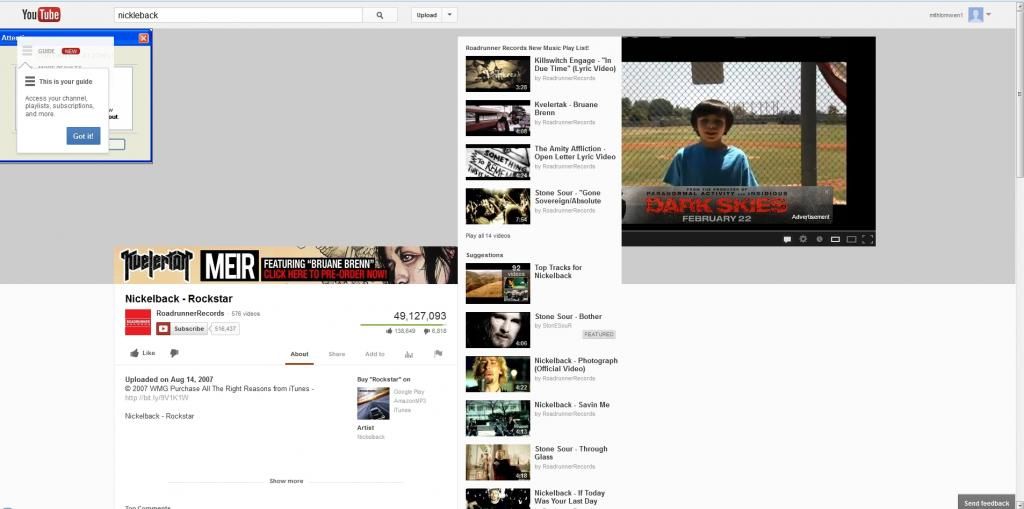This screenshot has height=509, width=1024.
Task: Open the YouTube home logo
Action: pos(41,14)
